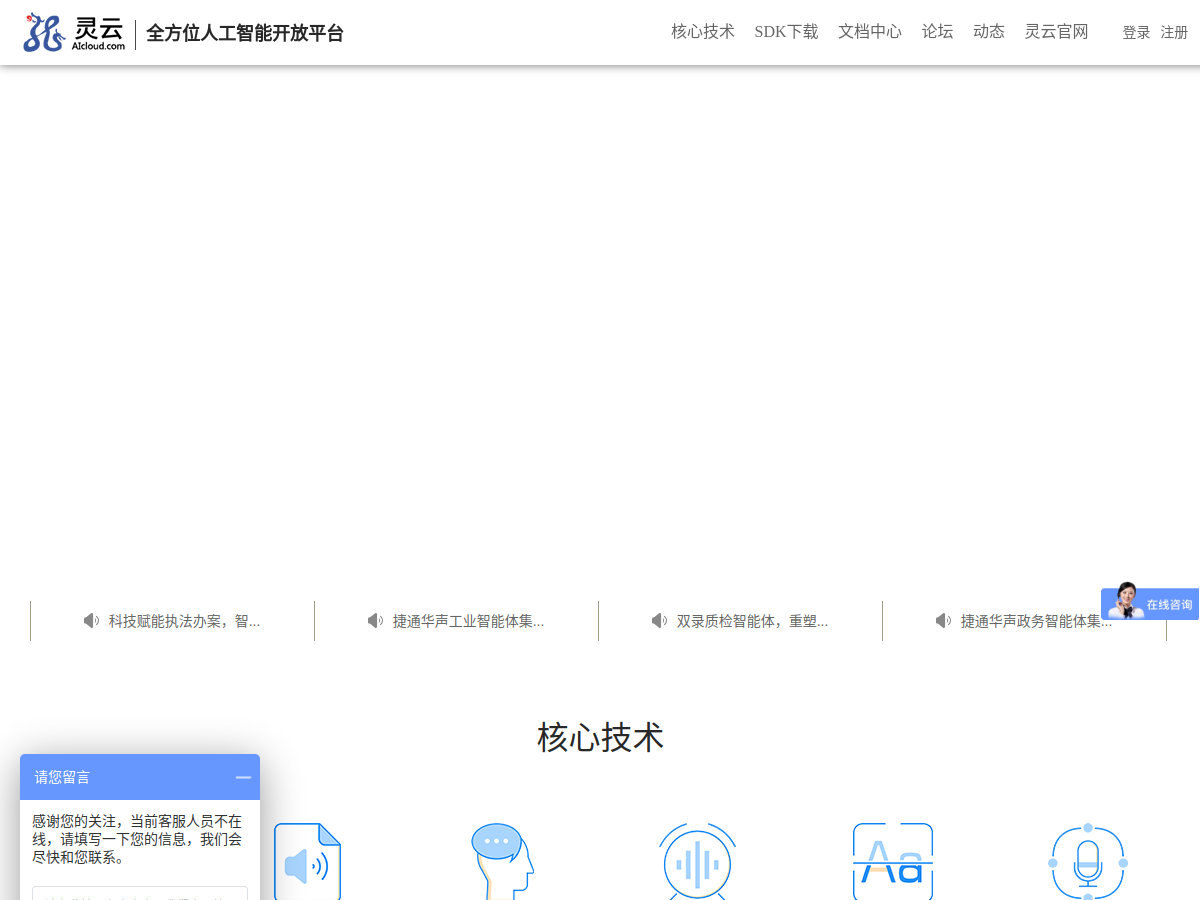Open news item 捷通华声工业智能体集...

pos(468,621)
